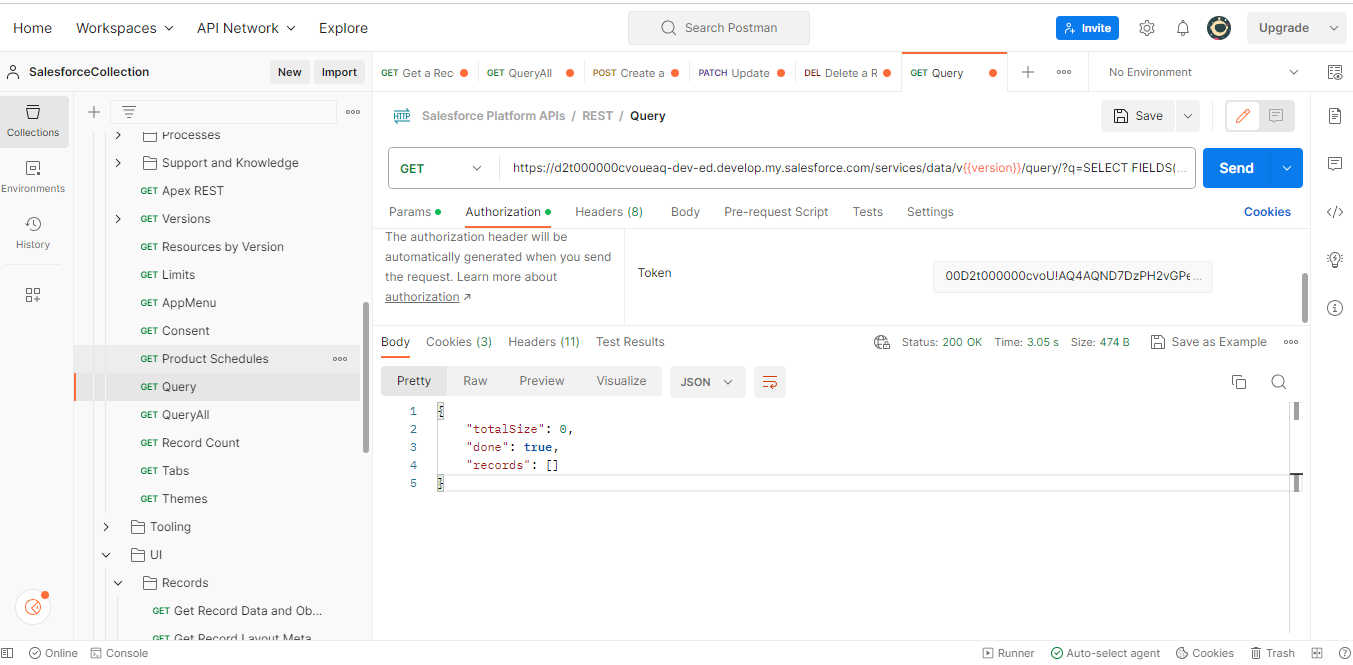Open the Workspaces dropdown
This screenshot has width=1353, height=665.
(124, 28)
